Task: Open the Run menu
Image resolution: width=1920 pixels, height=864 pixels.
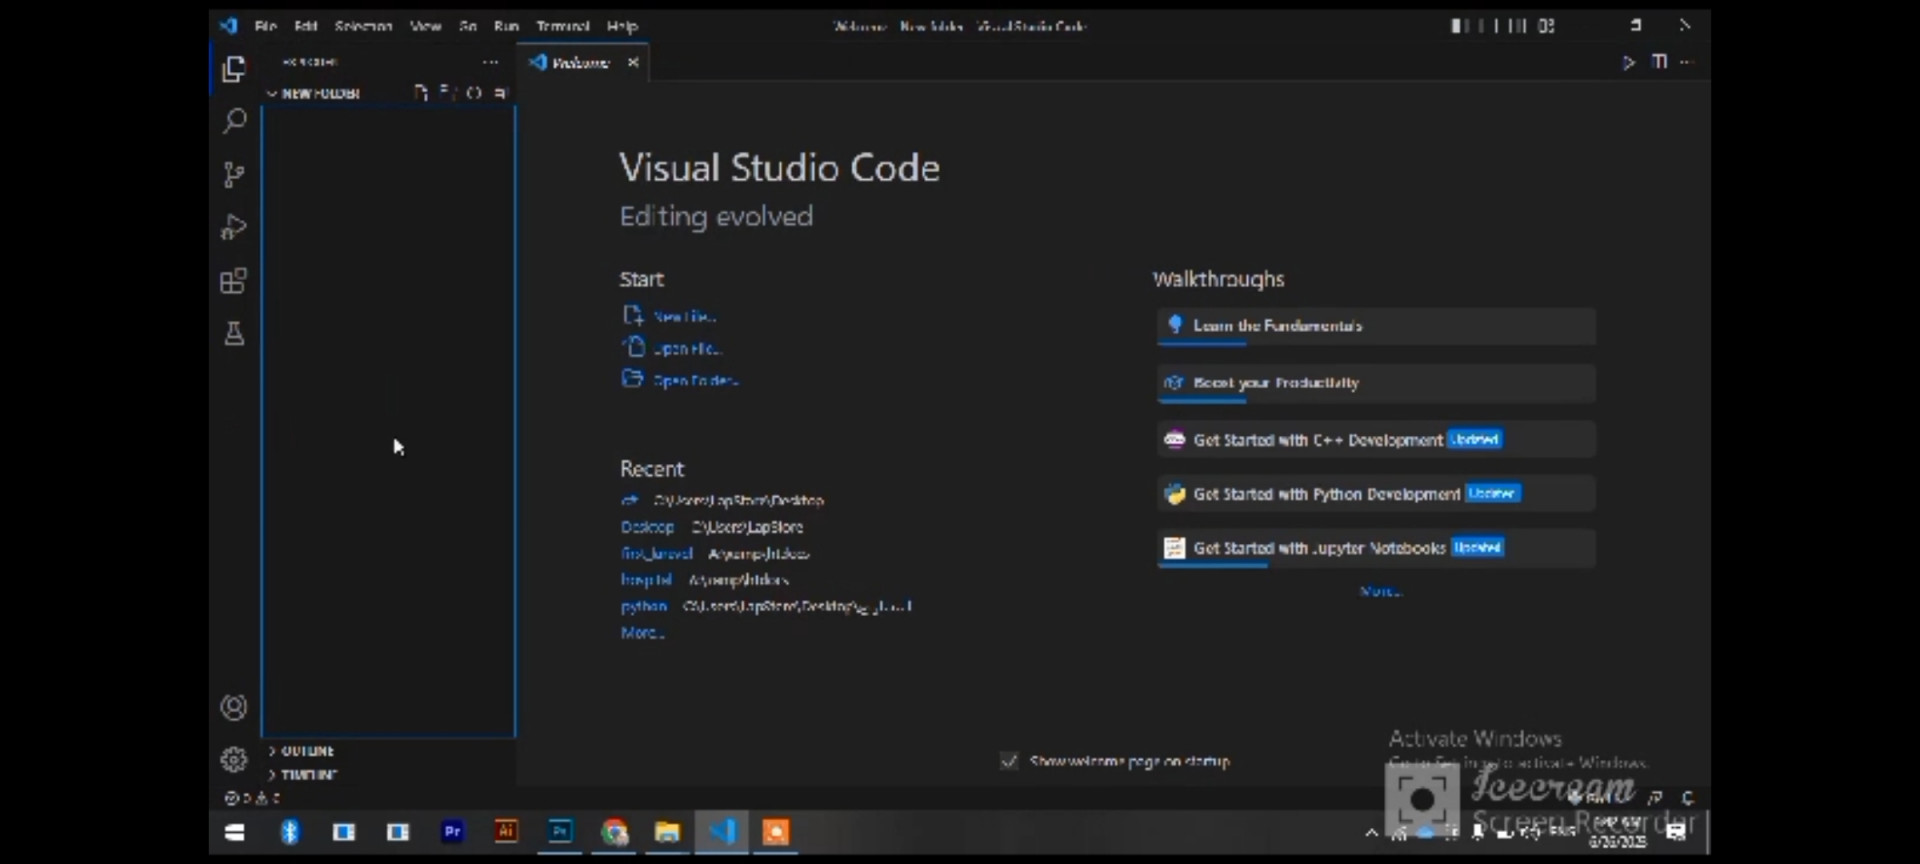Action: [x=506, y=26]
